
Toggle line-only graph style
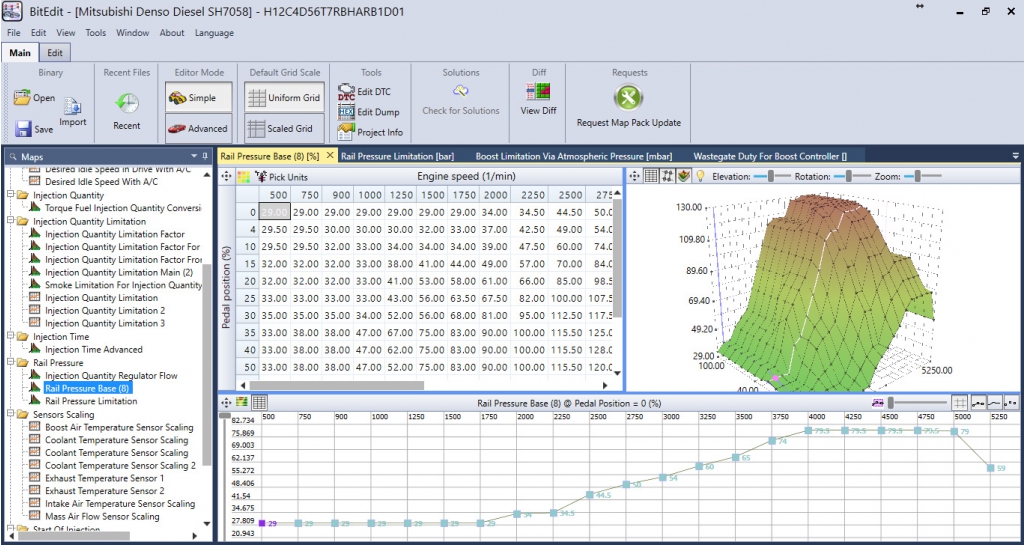tap(994, 403)
